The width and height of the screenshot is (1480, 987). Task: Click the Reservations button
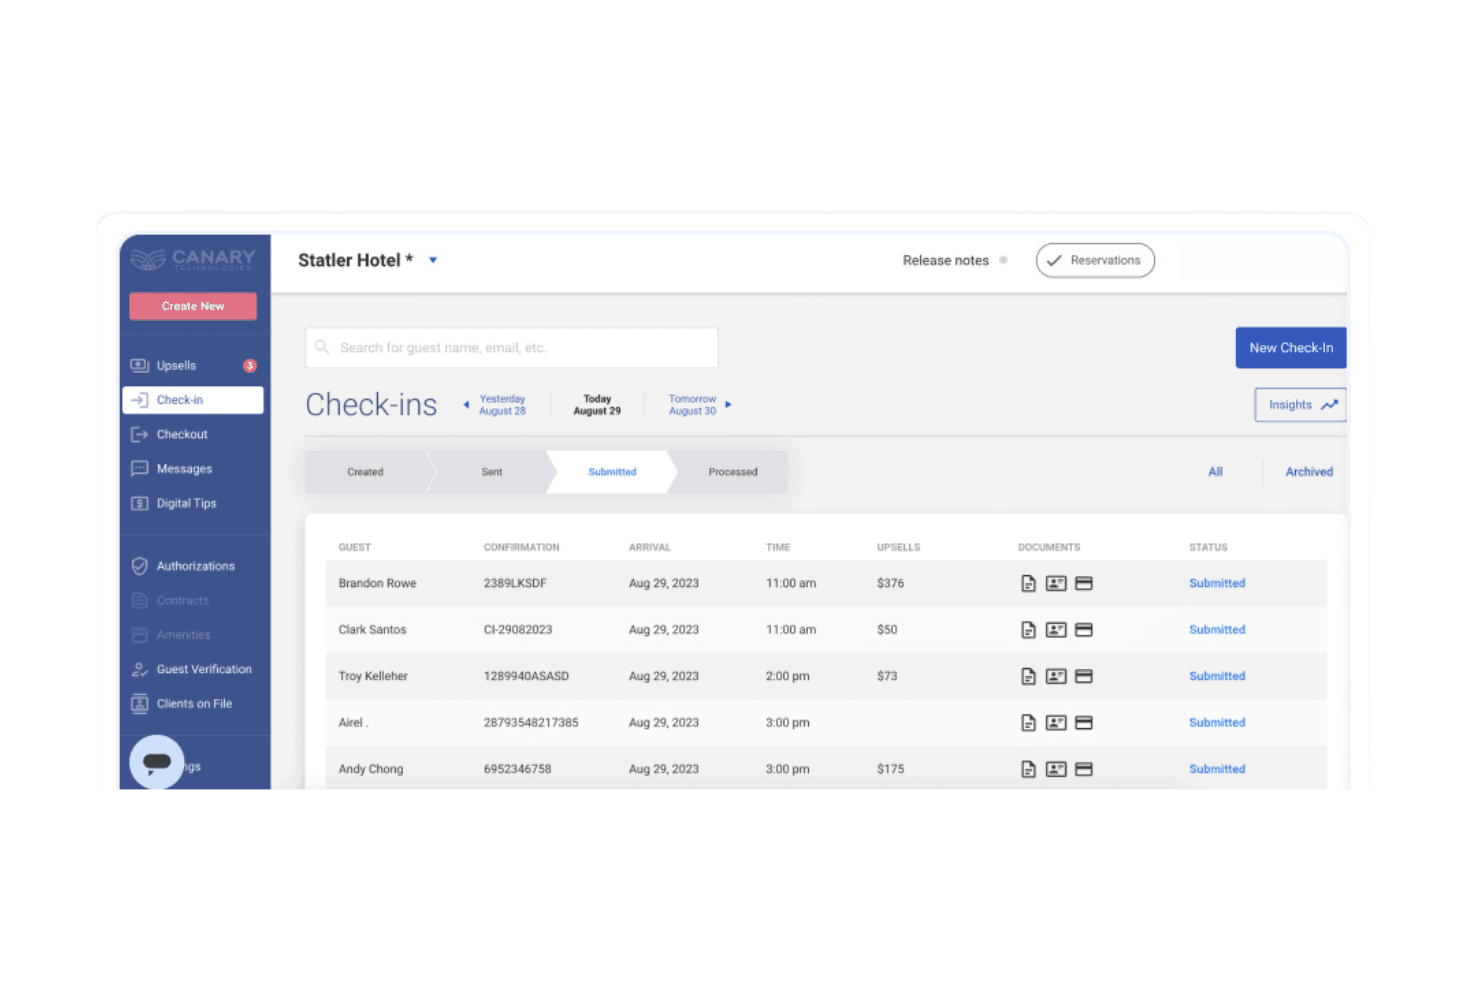(x=1095, y=260)
